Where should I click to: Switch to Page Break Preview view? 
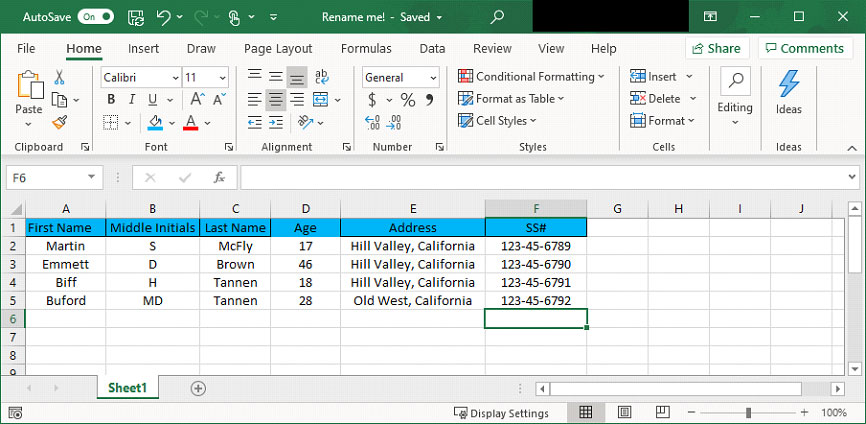pyautogui.click(x=663, y=412)
